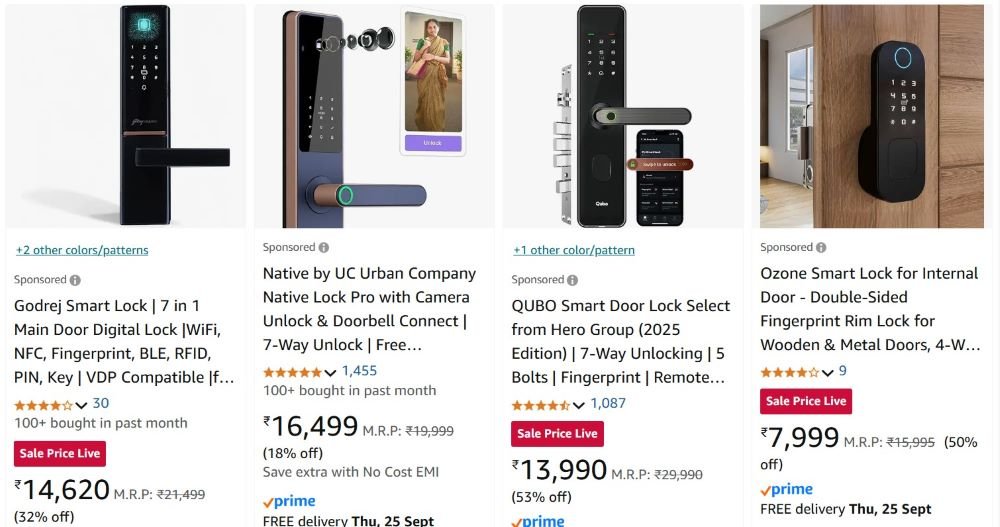Open '+1 other color/pattern' for QUBO lock
This screenshot has width=1000, height=527.
pos(574,250)
